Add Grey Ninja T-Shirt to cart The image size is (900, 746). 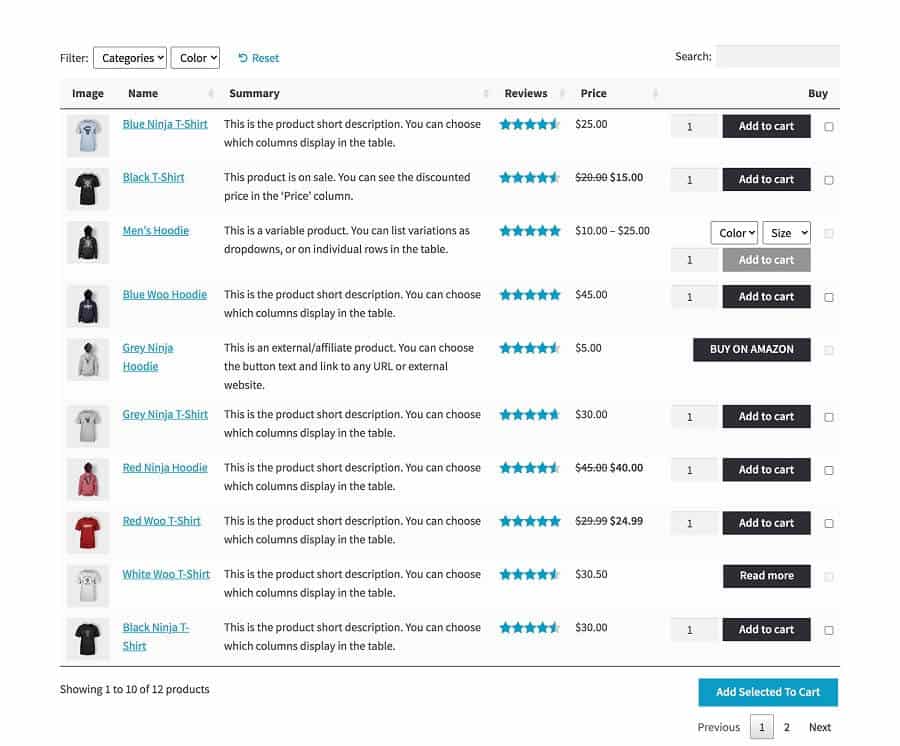766,417
